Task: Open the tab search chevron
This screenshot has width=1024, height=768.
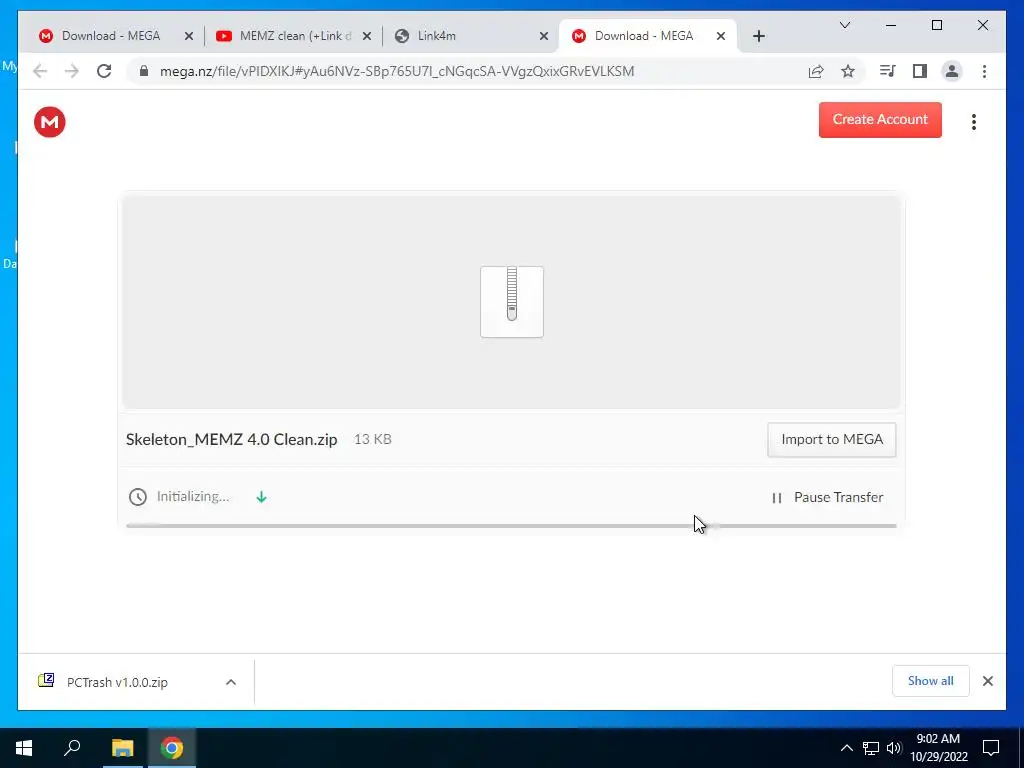Action: pos(844,25)
